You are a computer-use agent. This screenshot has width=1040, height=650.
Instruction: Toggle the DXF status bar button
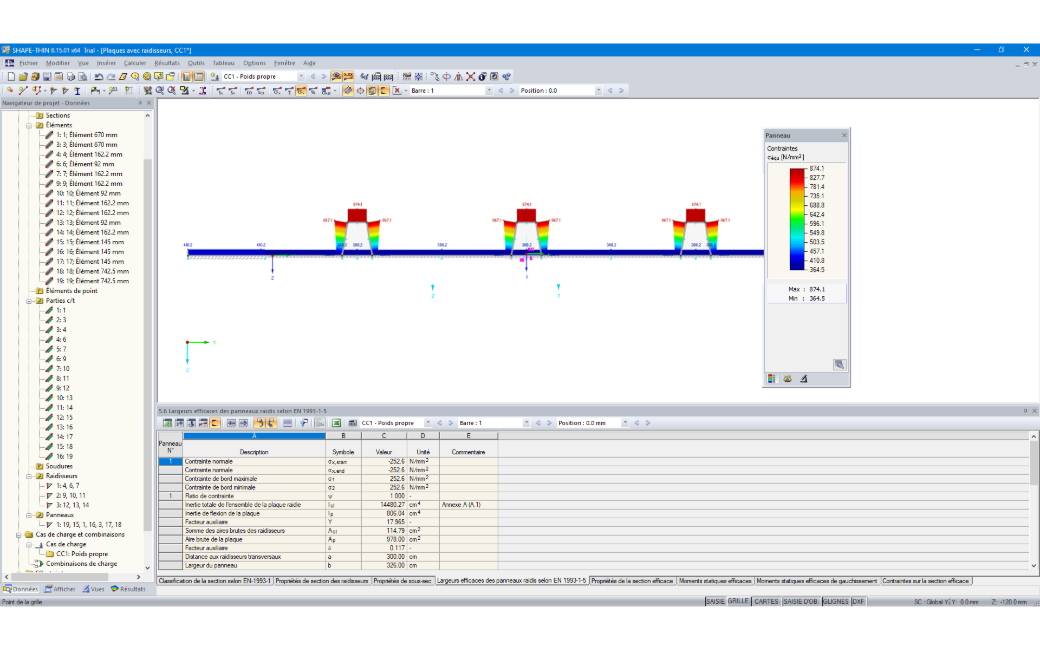click(858, 602)
